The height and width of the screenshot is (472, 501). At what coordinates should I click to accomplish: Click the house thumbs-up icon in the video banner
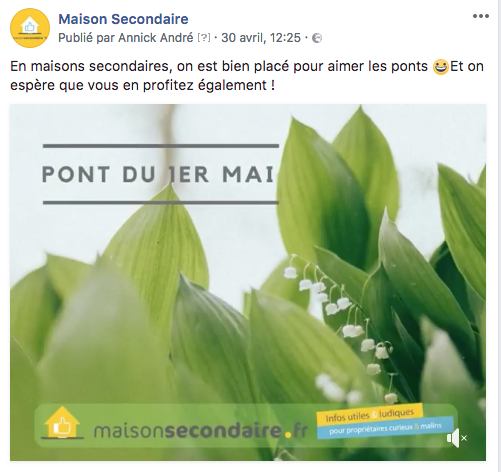coord(62,422)
